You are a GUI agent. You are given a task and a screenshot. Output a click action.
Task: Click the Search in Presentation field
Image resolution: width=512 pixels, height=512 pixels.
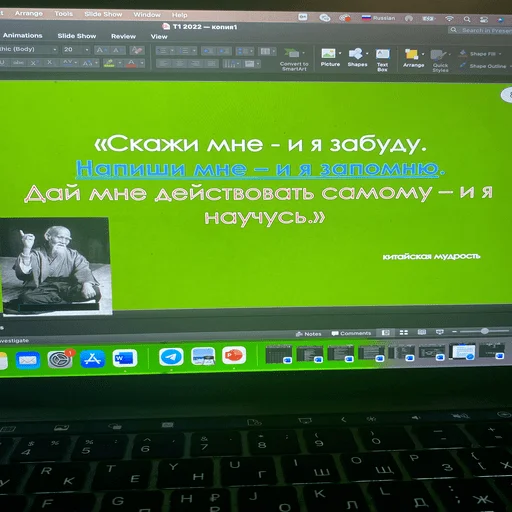click(x=480, y=30)
